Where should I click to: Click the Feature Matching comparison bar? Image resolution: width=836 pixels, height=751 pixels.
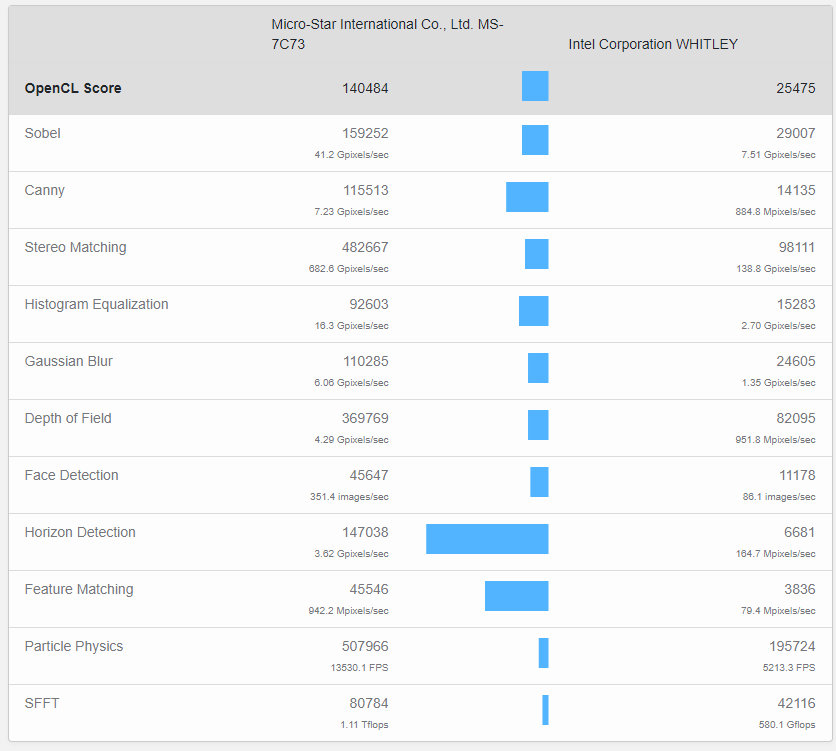click(517, 596)
